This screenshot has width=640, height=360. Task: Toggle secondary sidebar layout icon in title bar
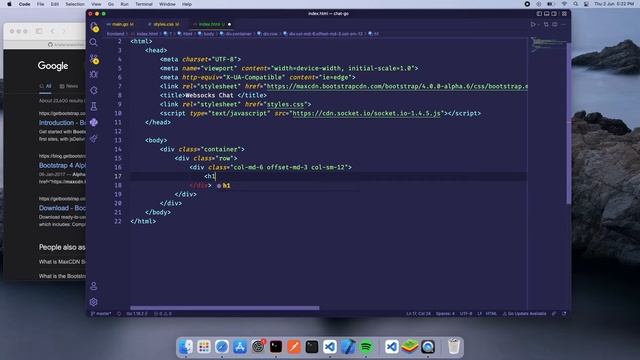tap(554, 13)
